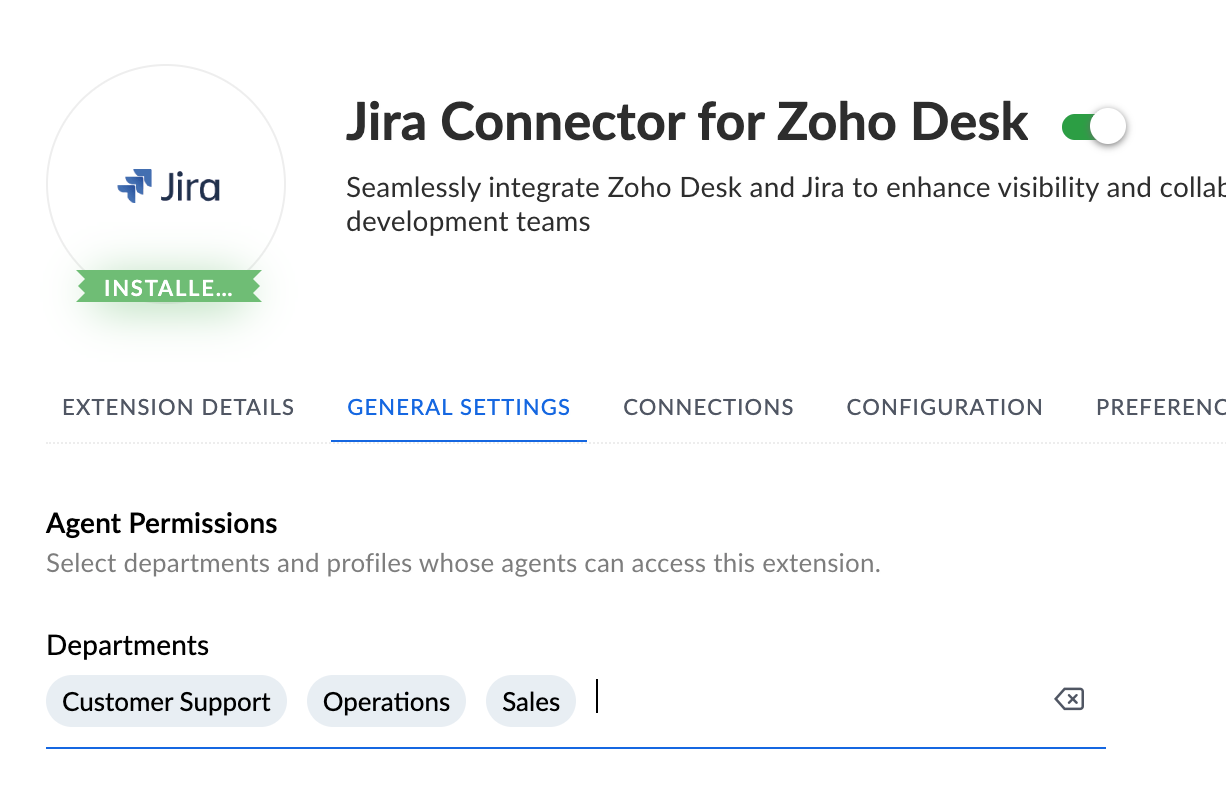Viewport: 1226px width, 788px height.
Task: Click the Jira logo icon
Action: [x=135, y=187]
